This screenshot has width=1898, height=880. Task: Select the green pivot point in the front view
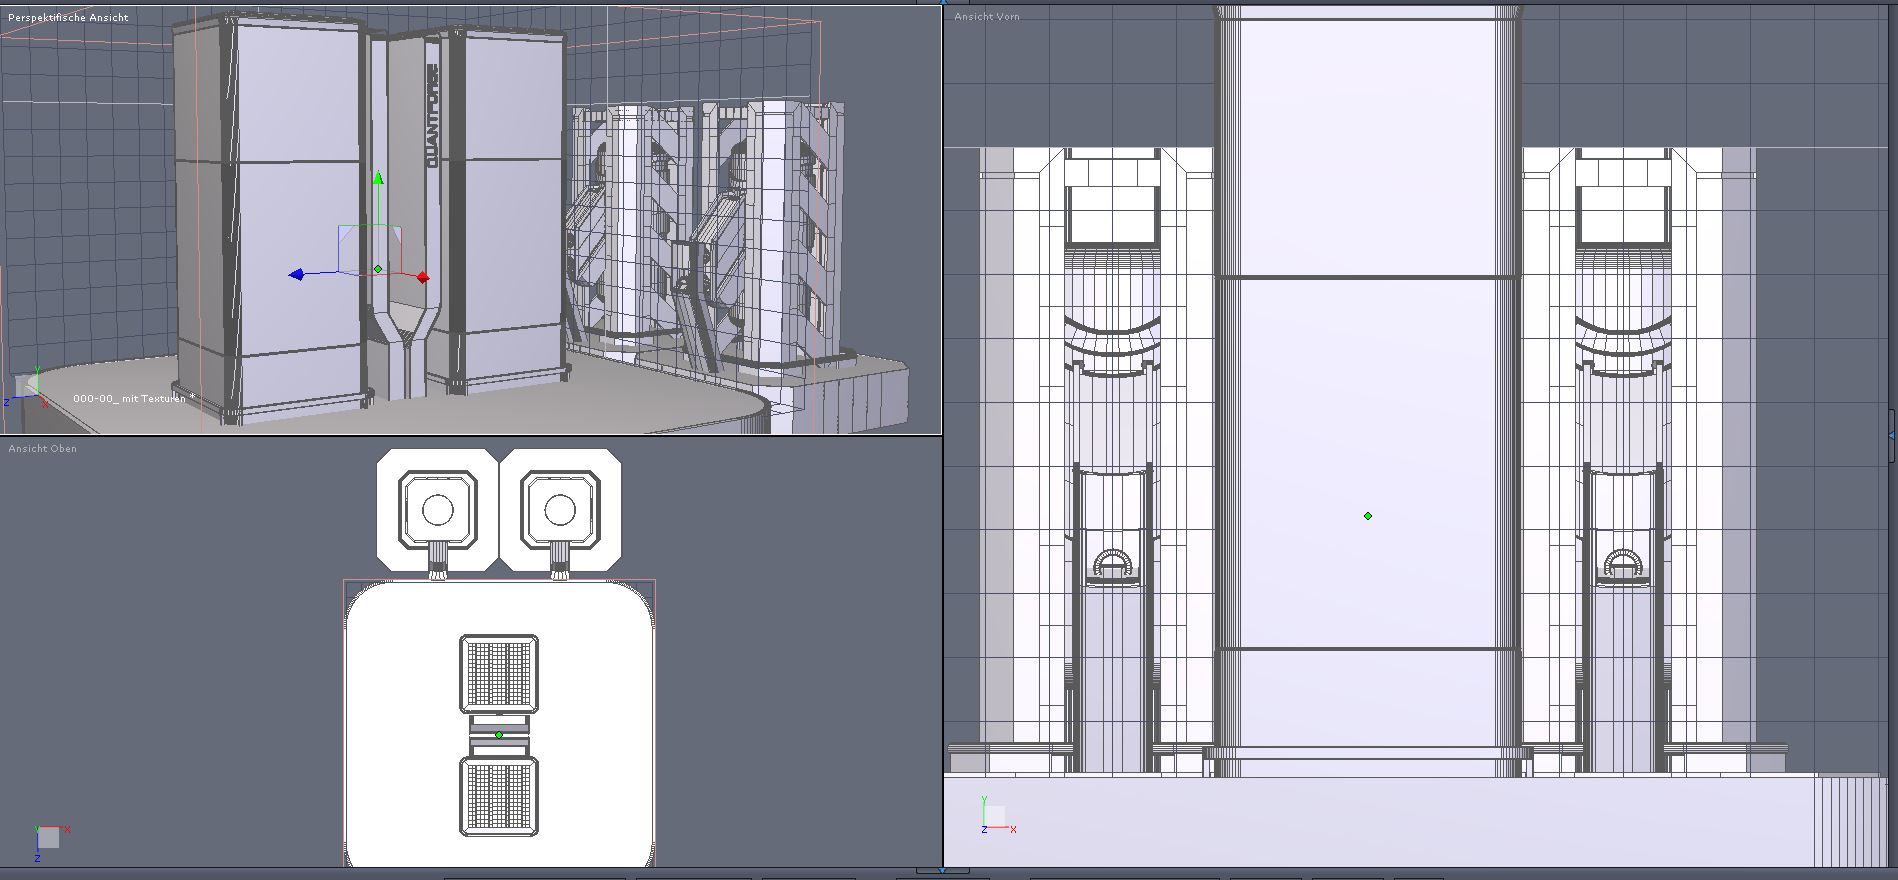[1368, 516]
